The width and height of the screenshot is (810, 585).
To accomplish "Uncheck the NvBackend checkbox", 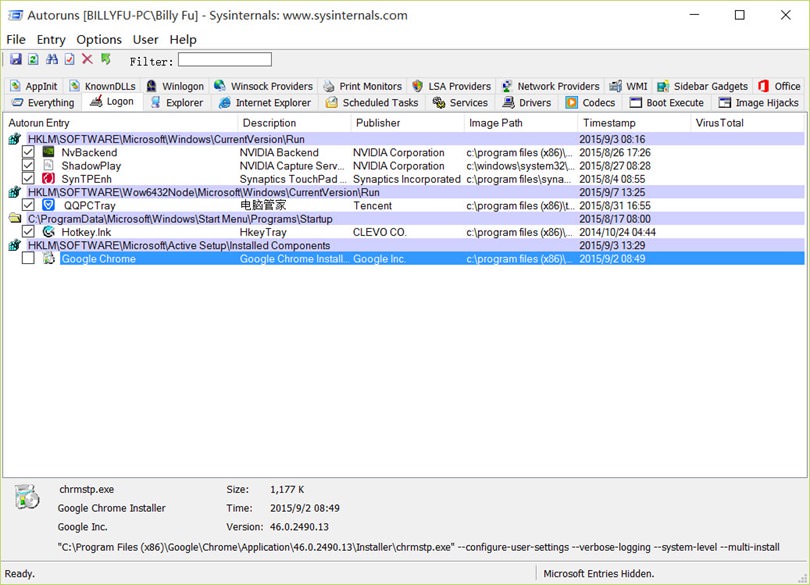I will pos(28,152).
